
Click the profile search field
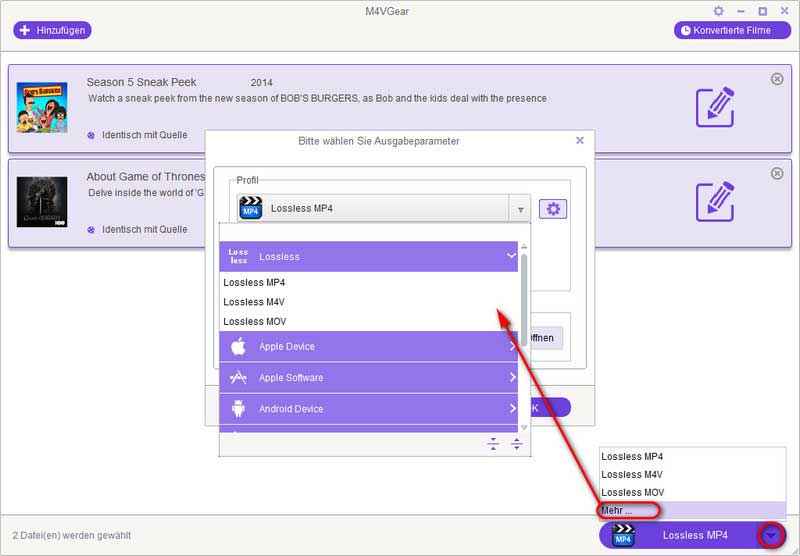(x=374, y=232)
